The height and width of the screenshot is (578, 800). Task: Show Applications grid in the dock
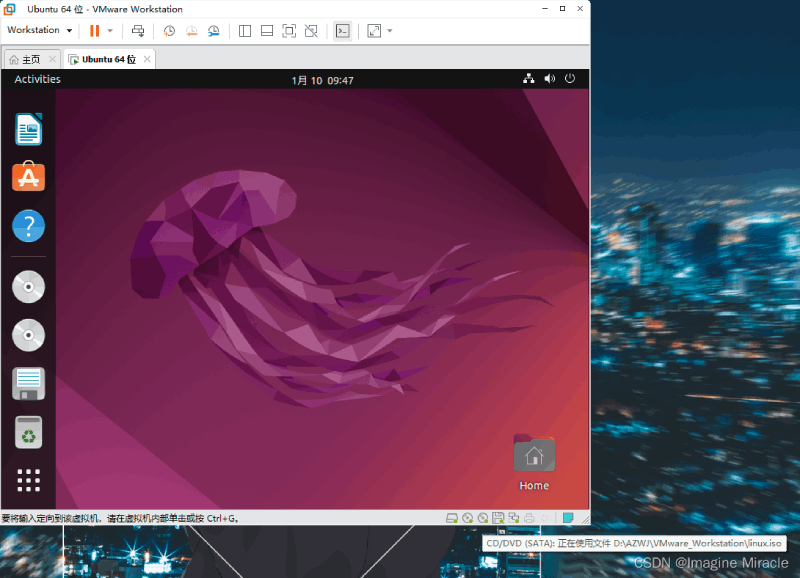tap(29, 480)
